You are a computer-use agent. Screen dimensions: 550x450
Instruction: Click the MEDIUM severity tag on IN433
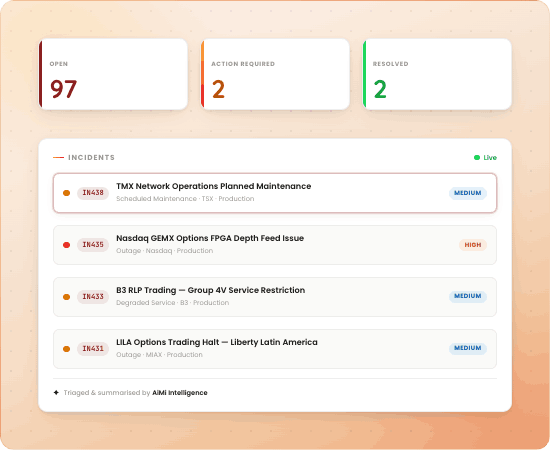pyautogui.click(x=468, y=296)
